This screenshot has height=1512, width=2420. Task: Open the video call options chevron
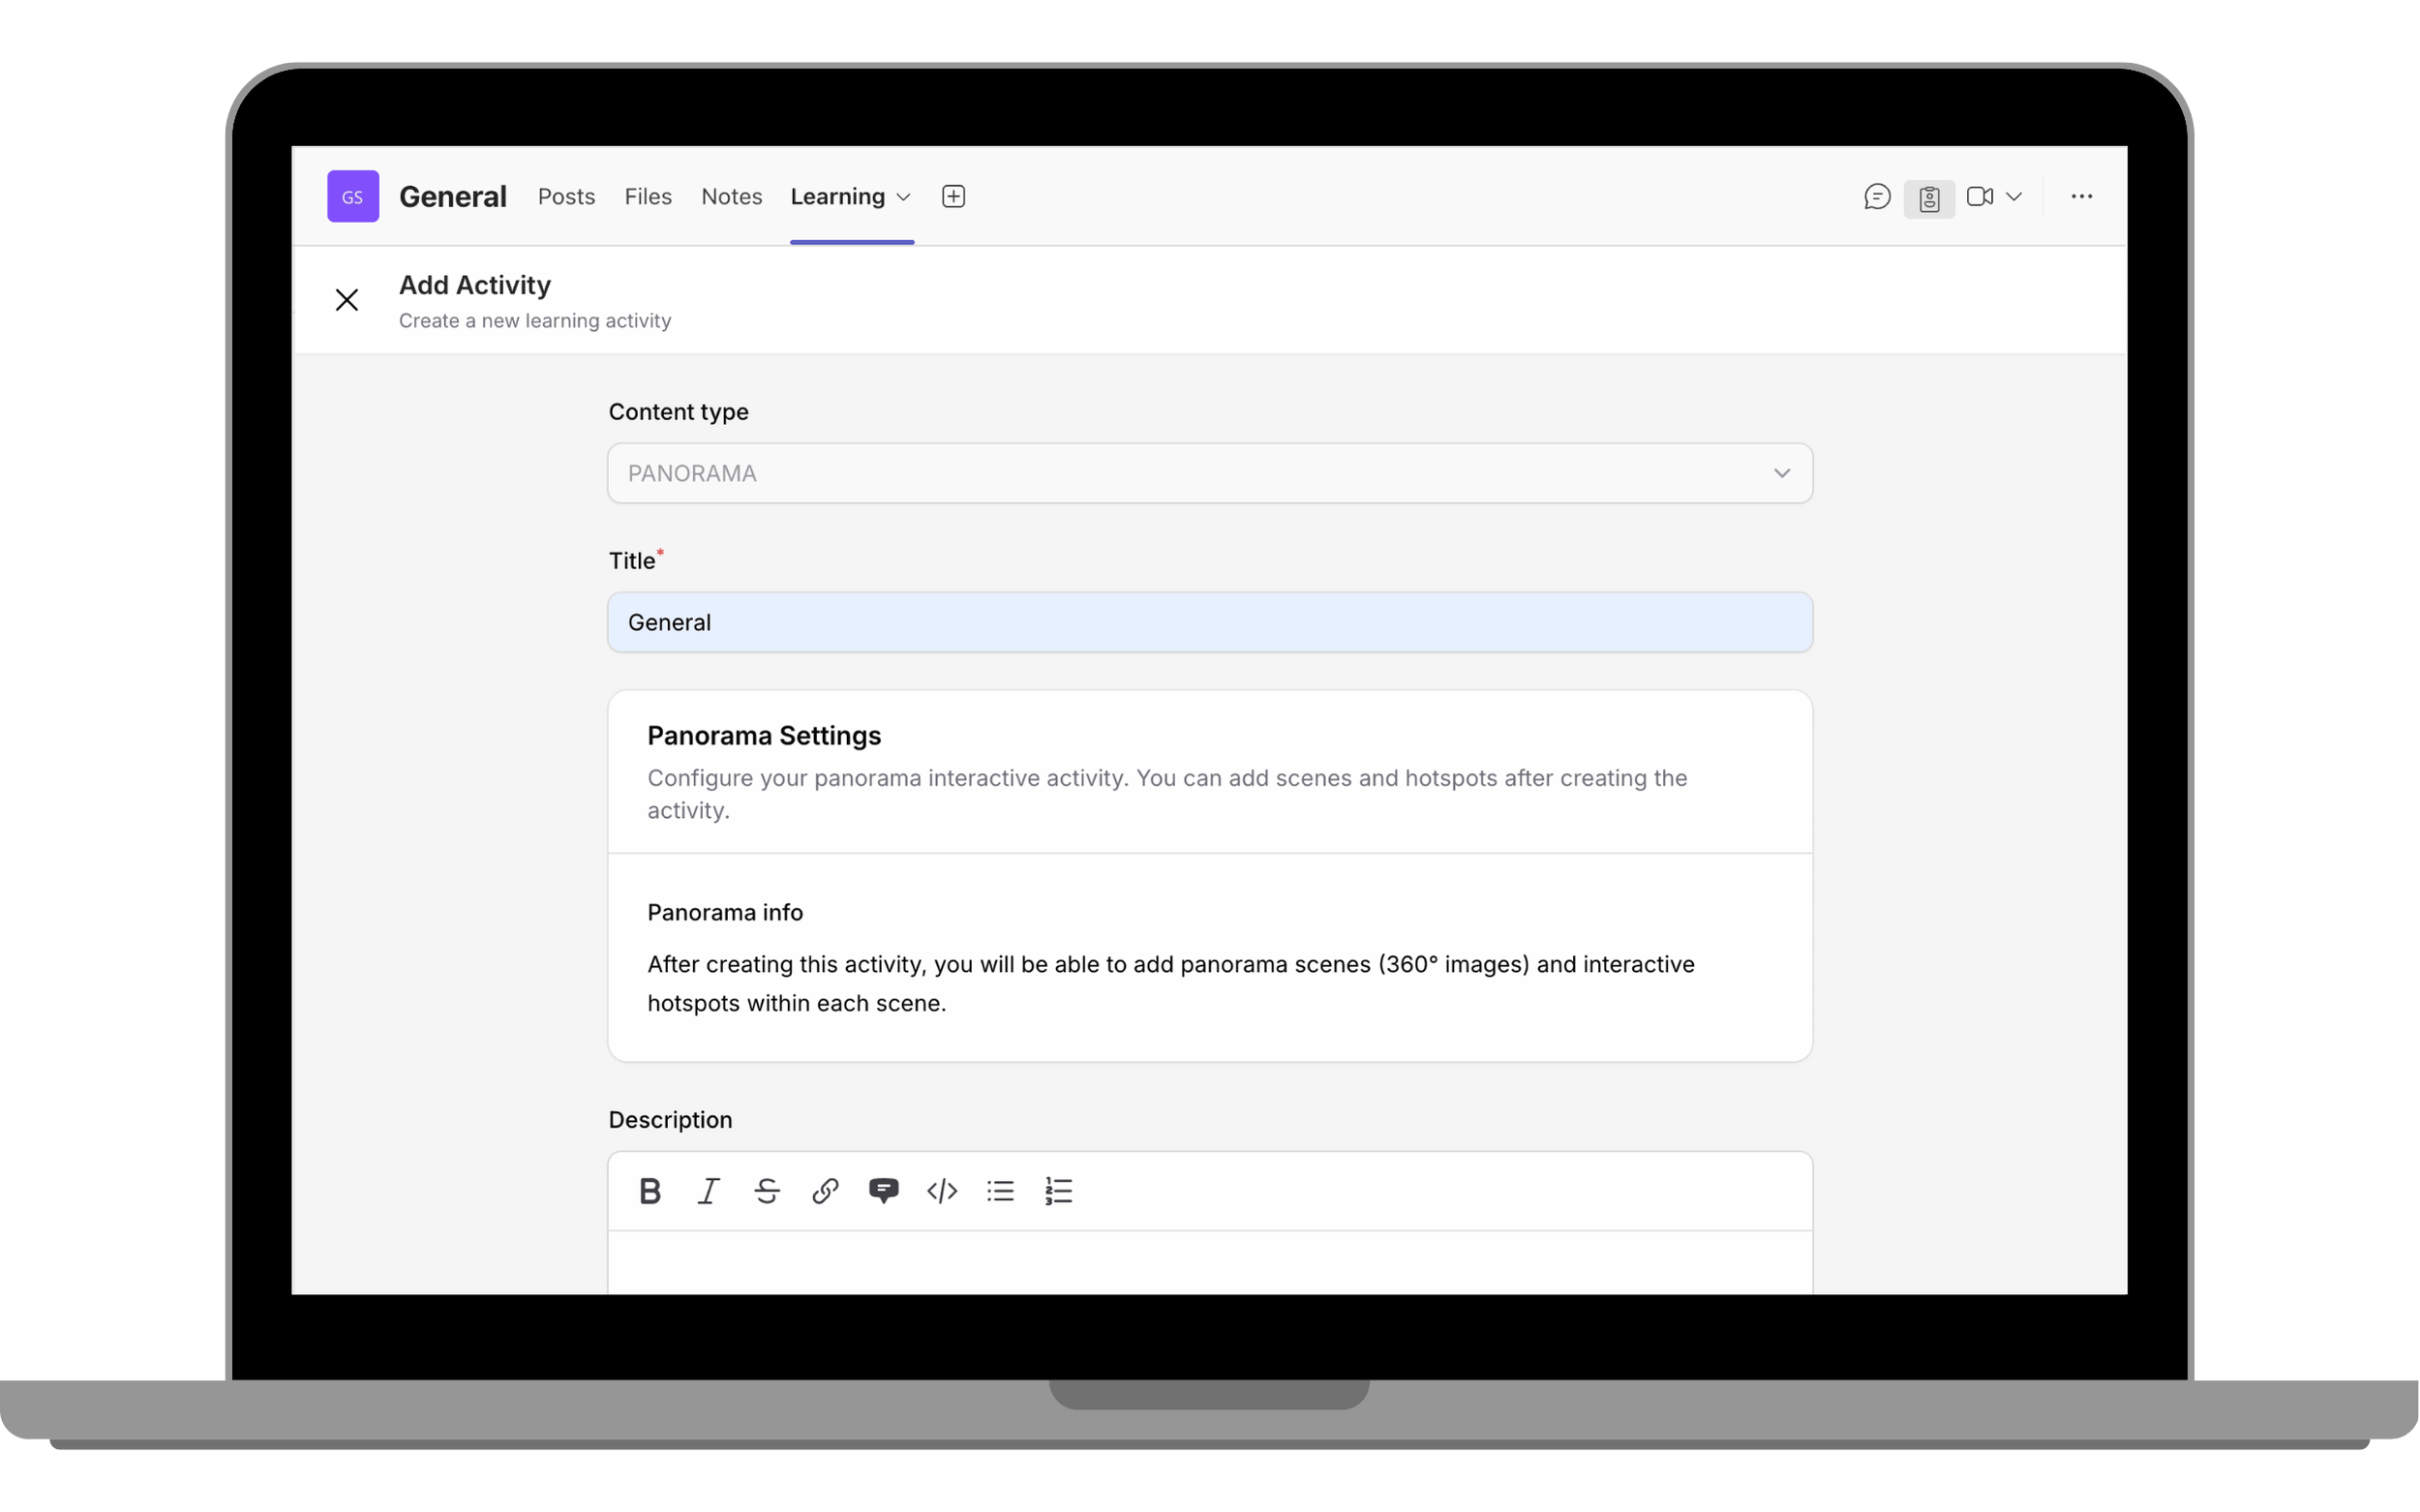[x=2015, y=196]
